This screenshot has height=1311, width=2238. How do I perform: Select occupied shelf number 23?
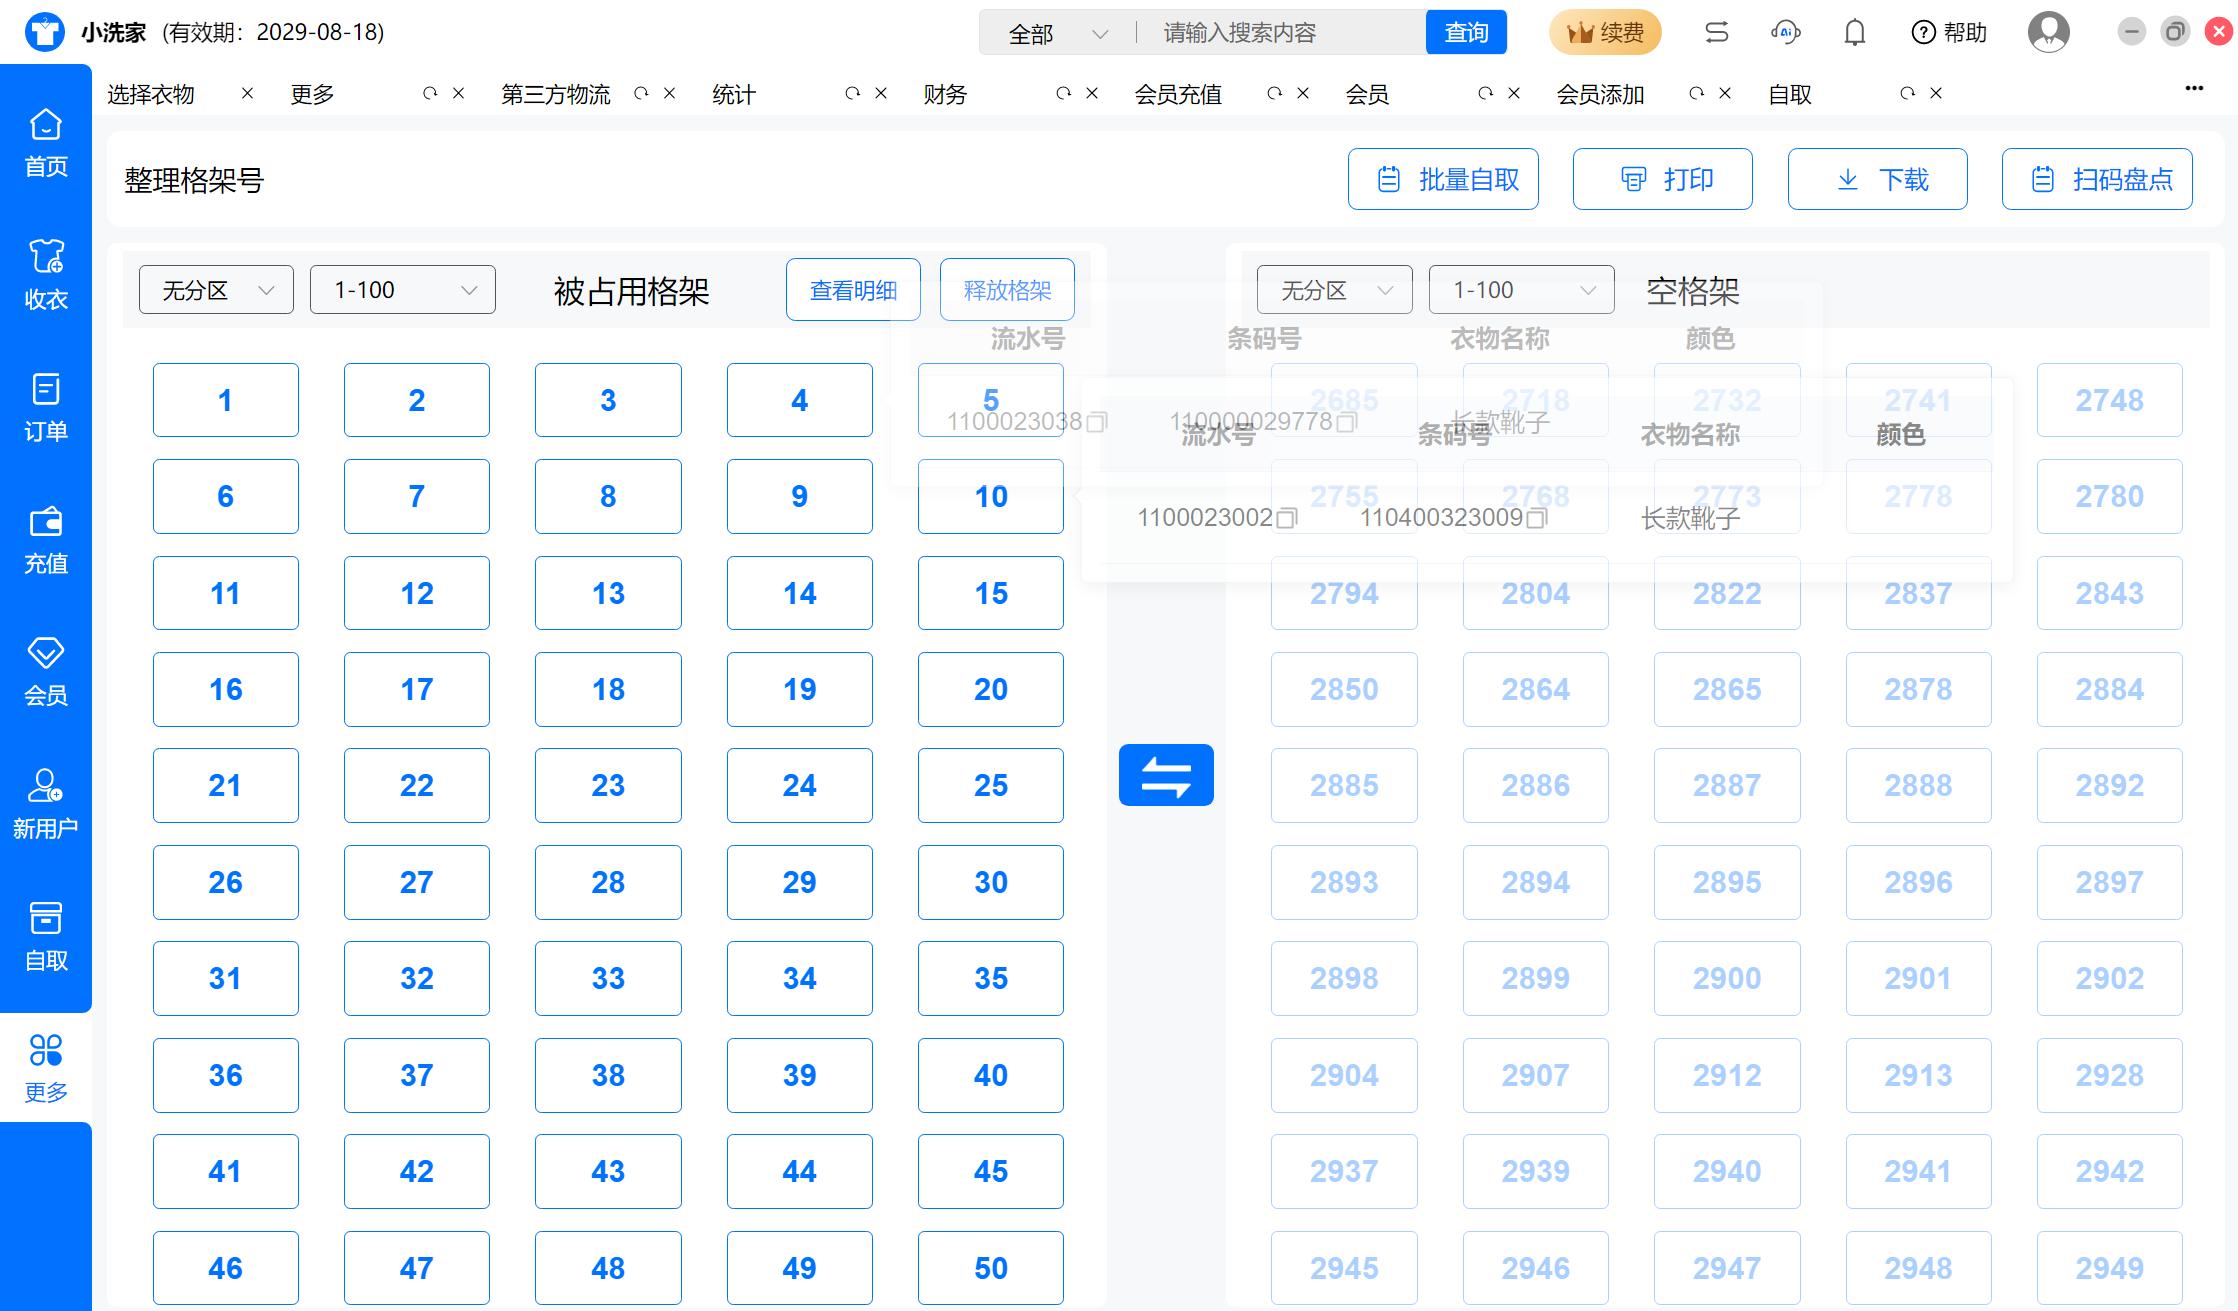(x=608, y=785)
